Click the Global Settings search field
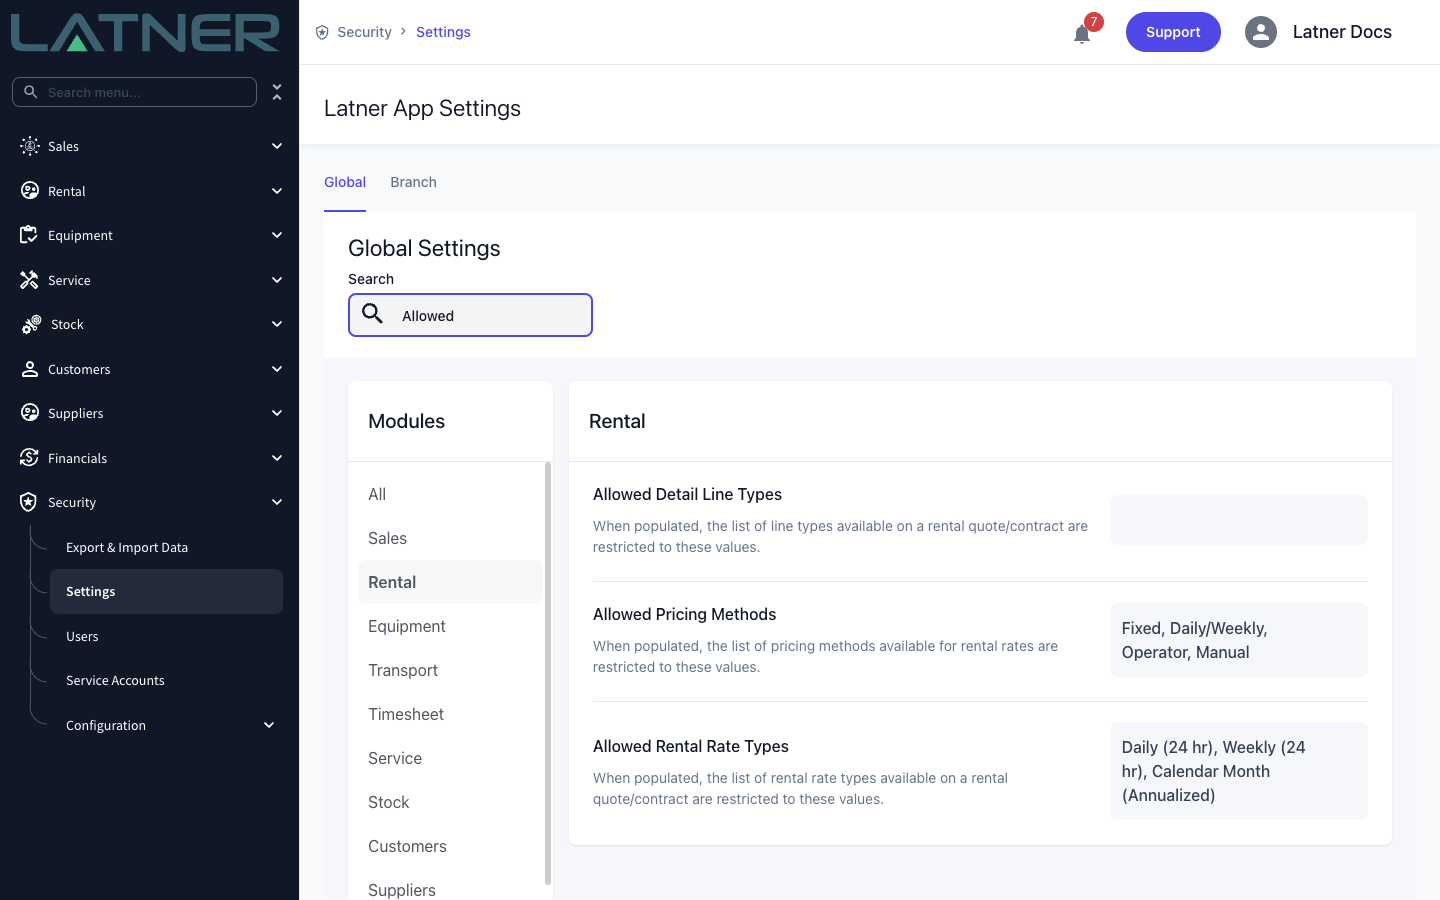The image size is (1440, 900). tap(470, 315)
